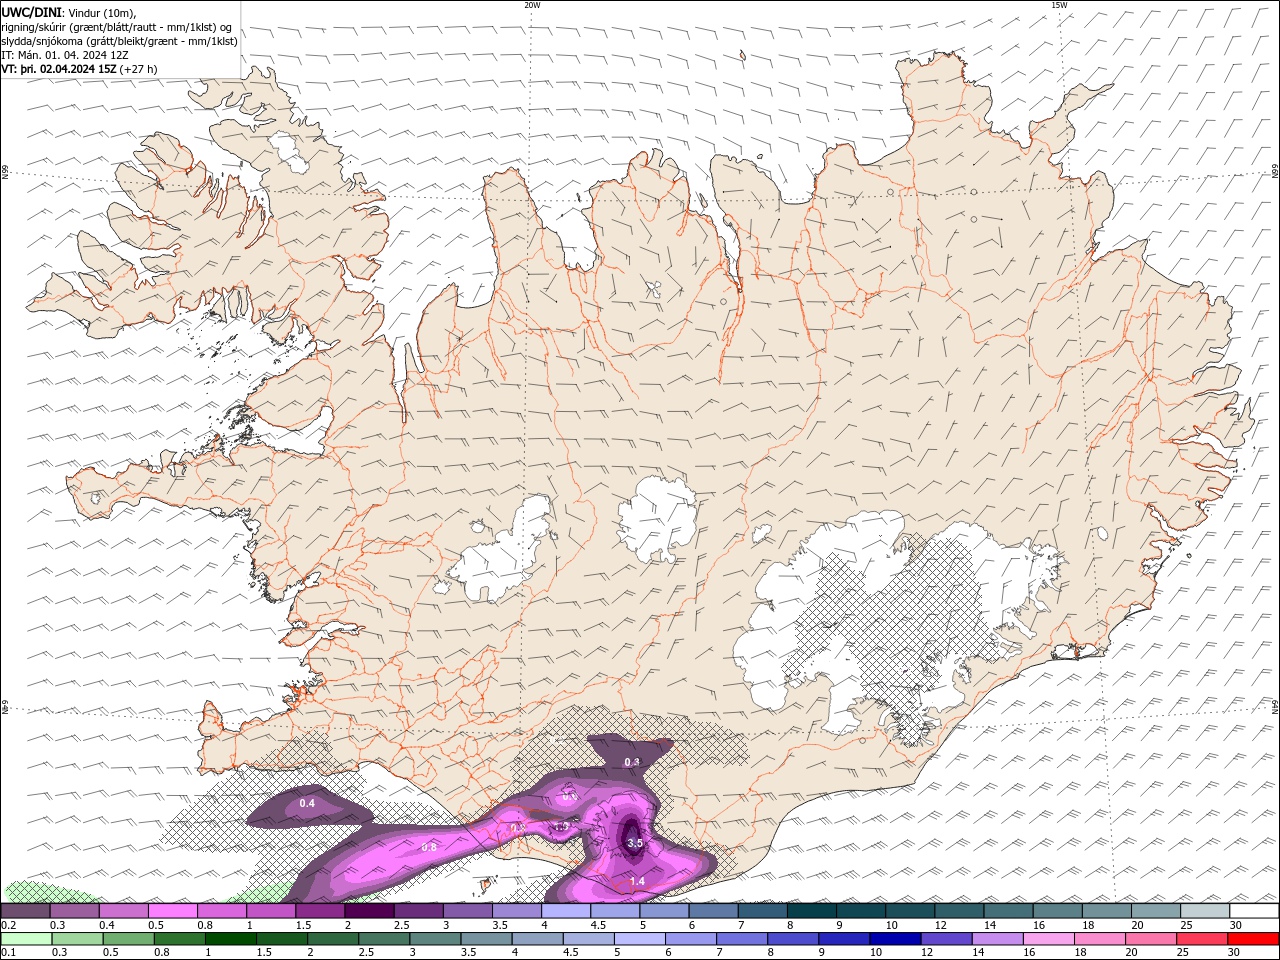Pick the lower-row blue swatch starting at 9
The height and width of the screenshot is (960, 1280).
844,939
